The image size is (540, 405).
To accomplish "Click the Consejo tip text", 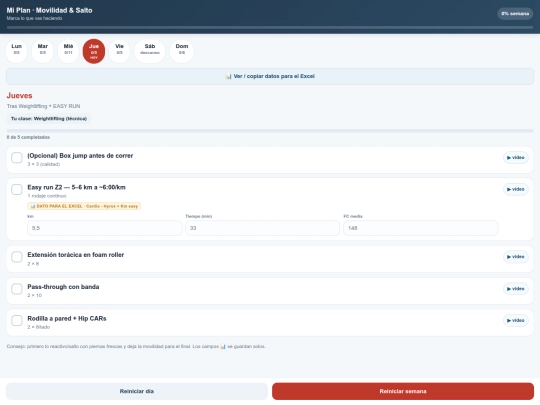I will 136,346.
